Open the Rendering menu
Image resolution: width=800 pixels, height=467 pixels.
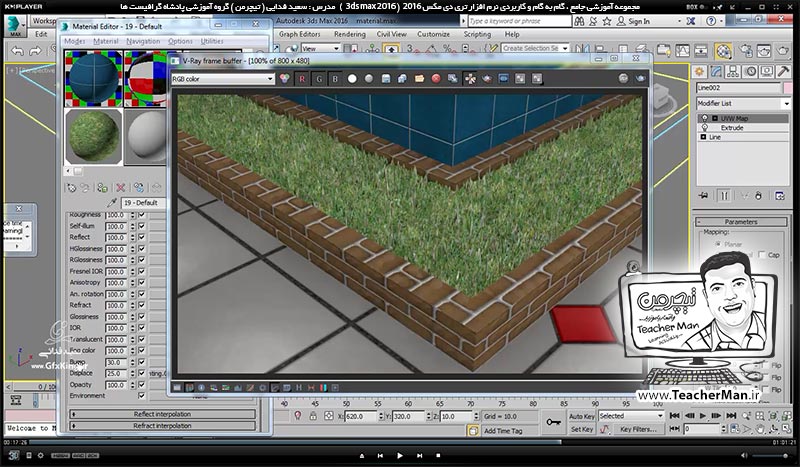pos(350,34)
